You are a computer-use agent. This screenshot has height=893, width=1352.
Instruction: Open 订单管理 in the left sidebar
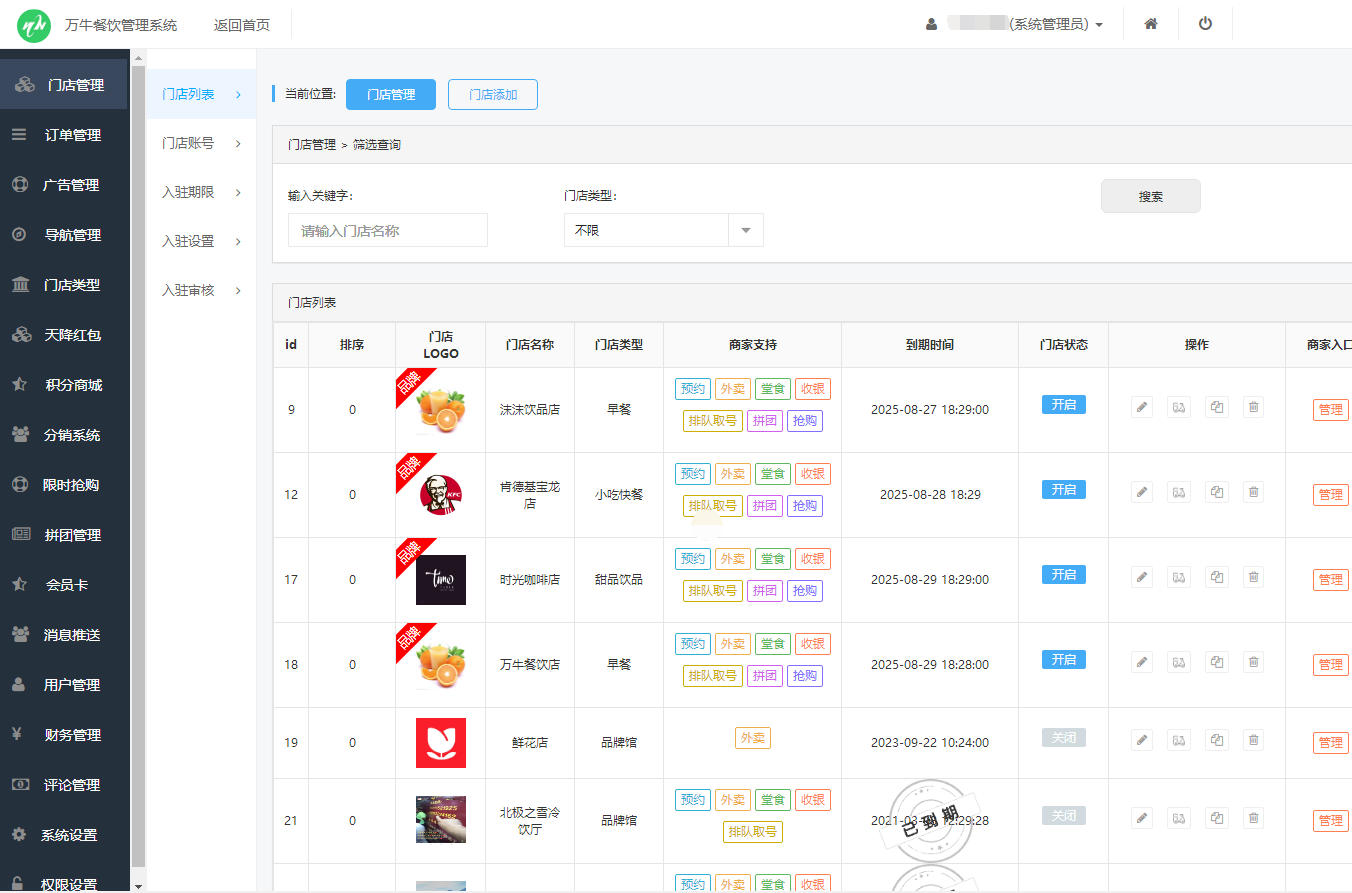click(x=72, y=135)
